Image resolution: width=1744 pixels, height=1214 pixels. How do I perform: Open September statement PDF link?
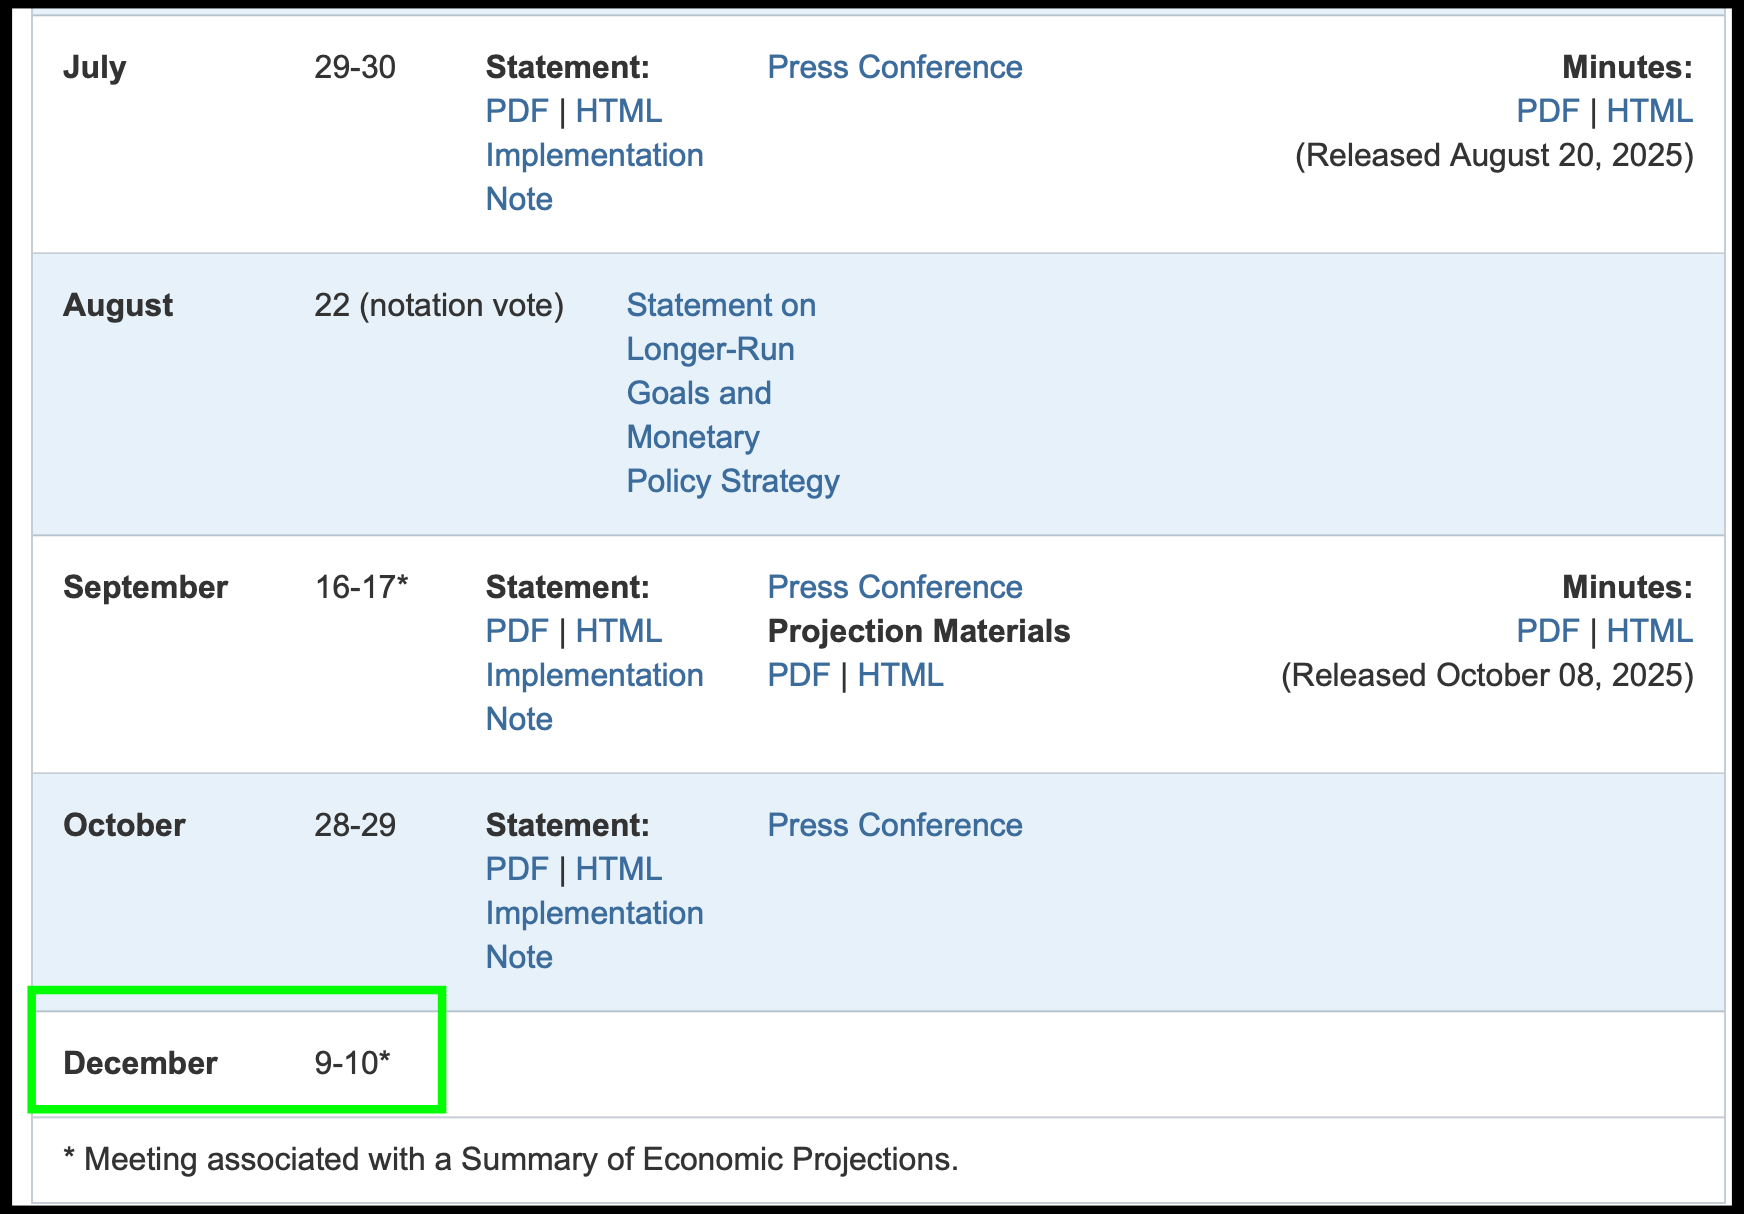coord(517,631)
